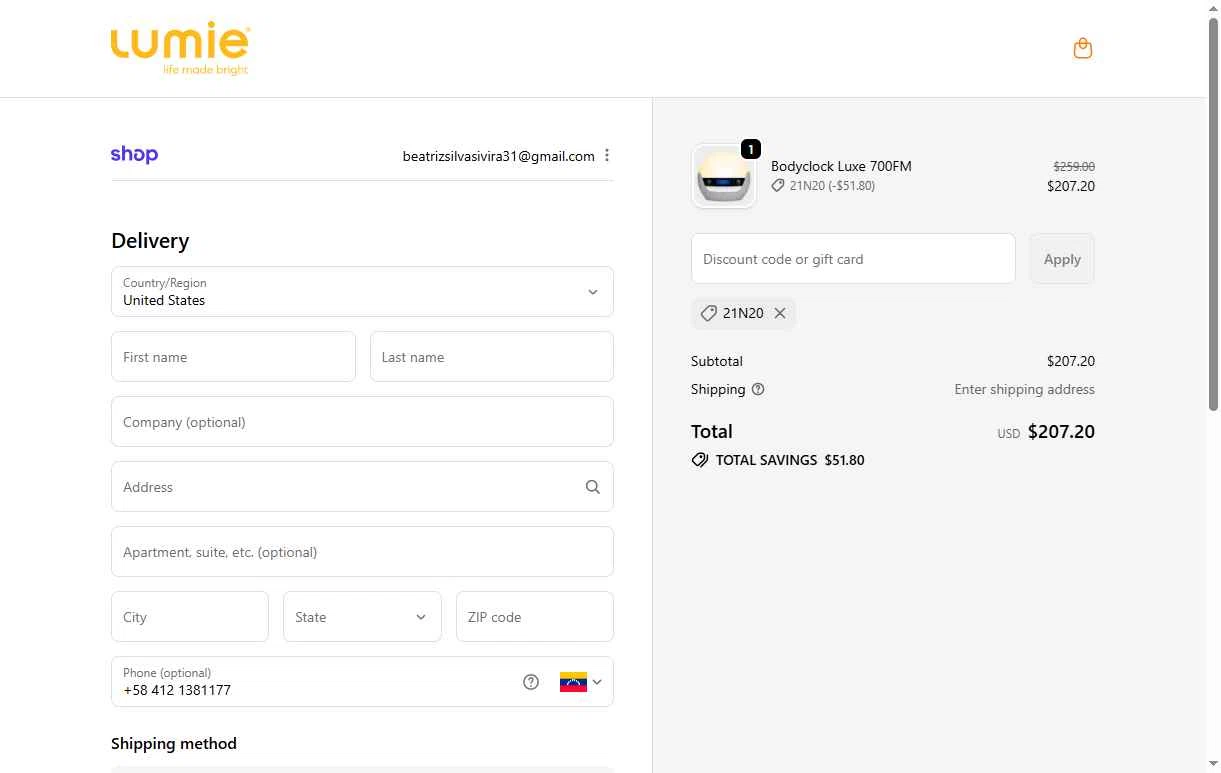
Task: Click the Delivery heading
Action: pos(150,241)
